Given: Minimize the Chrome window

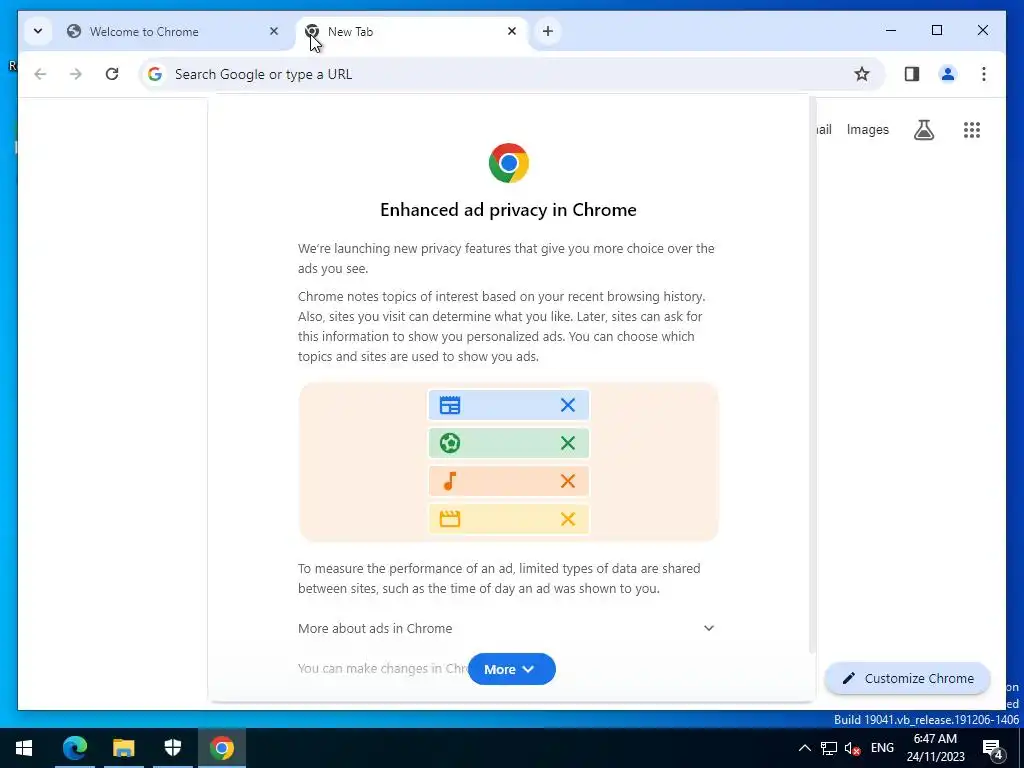Looking at the screenshot, I should tap(891, 31).
